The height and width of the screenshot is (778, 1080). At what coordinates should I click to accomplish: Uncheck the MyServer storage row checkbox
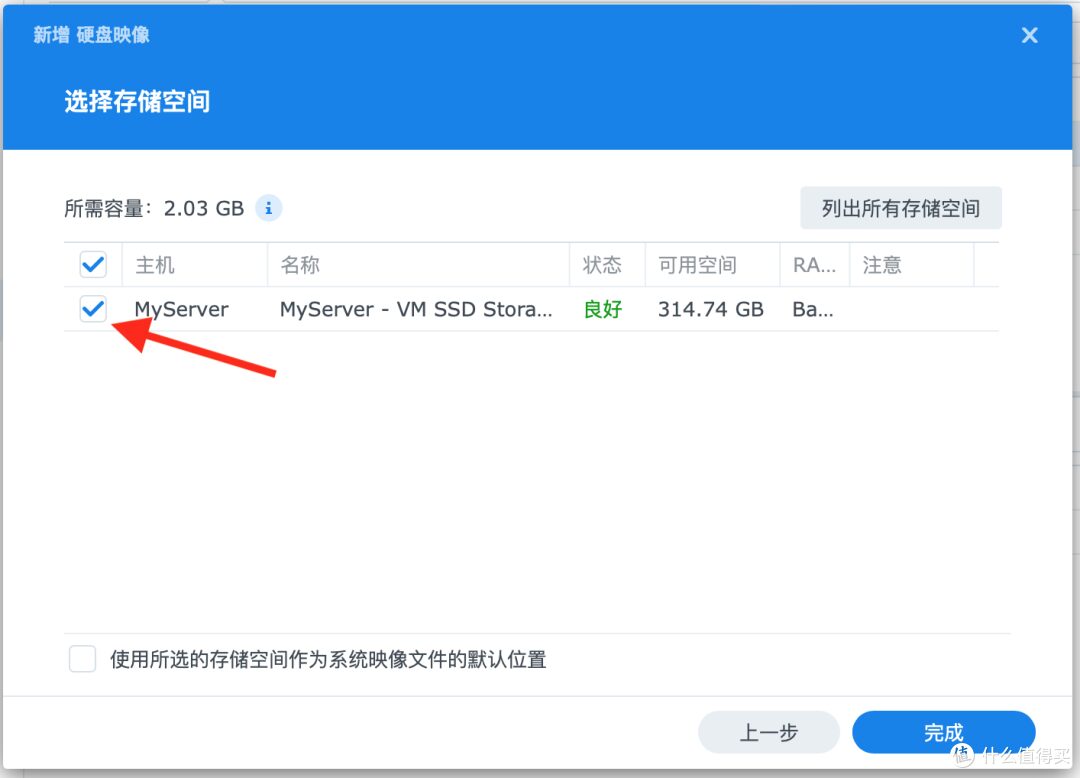[x=93, y=309]
